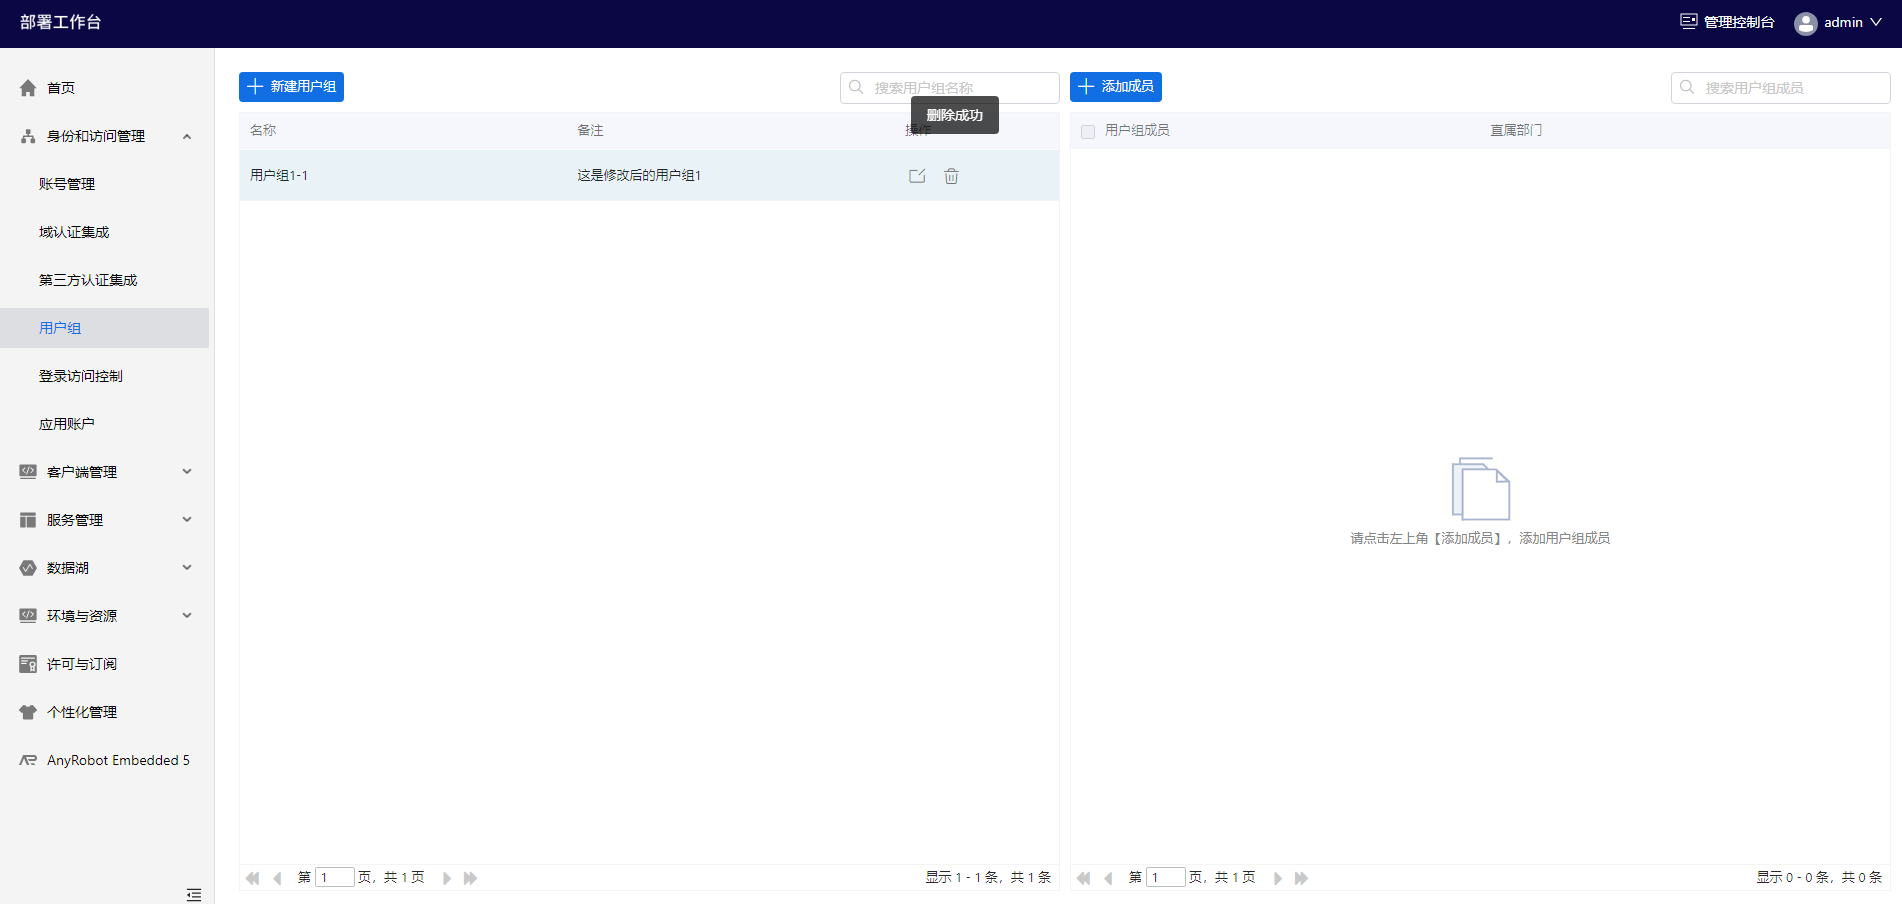
Task: Focus the 搜索用户组名称 search field
Action: 950,88
